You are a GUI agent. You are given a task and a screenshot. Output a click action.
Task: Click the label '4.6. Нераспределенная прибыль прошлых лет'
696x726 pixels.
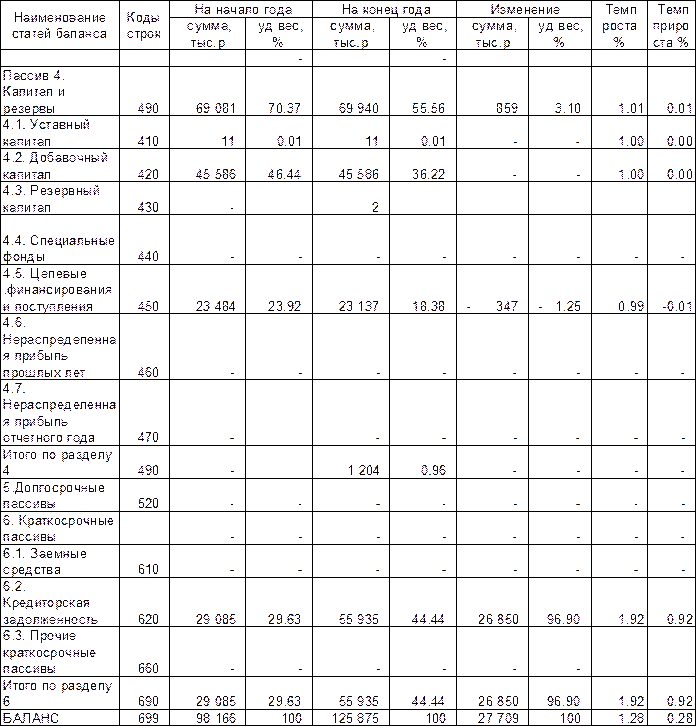click(x=59, y=347)
